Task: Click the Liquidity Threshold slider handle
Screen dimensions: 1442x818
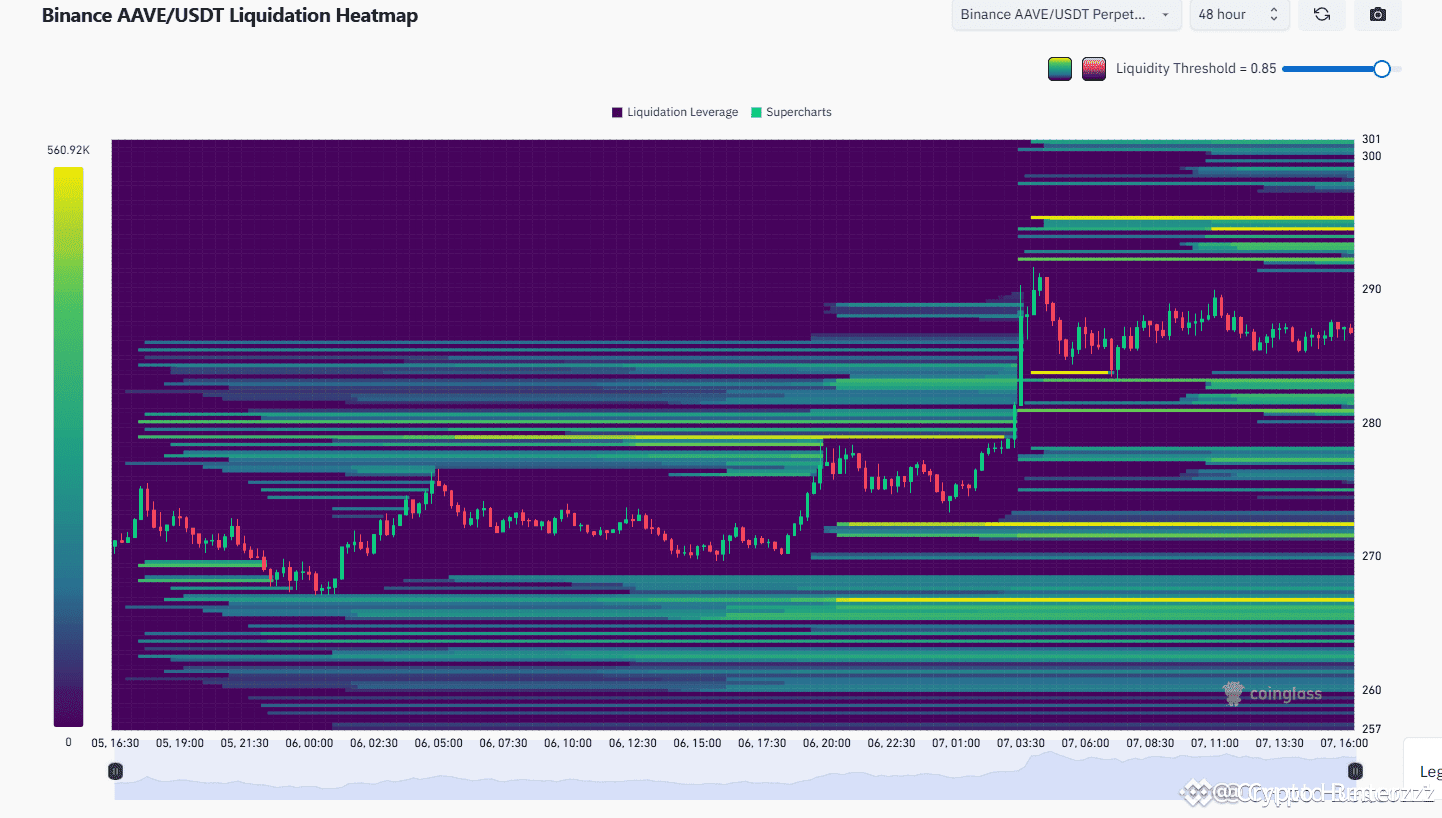Action: [1382, 69]
